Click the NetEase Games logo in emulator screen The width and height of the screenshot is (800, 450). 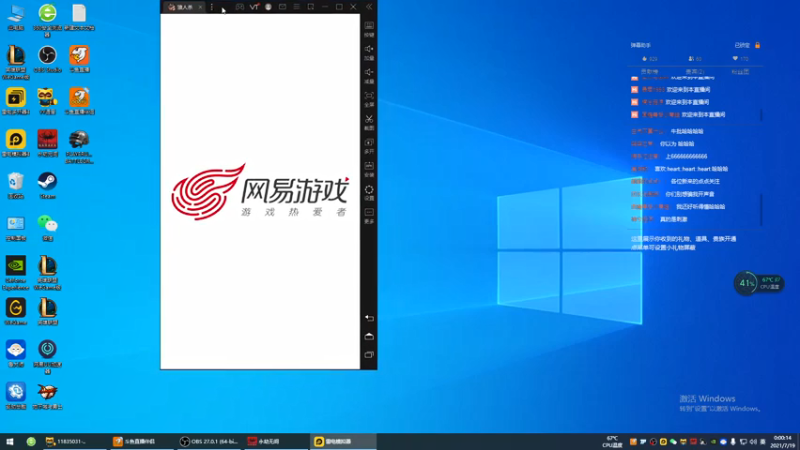[x=260, y=192]
